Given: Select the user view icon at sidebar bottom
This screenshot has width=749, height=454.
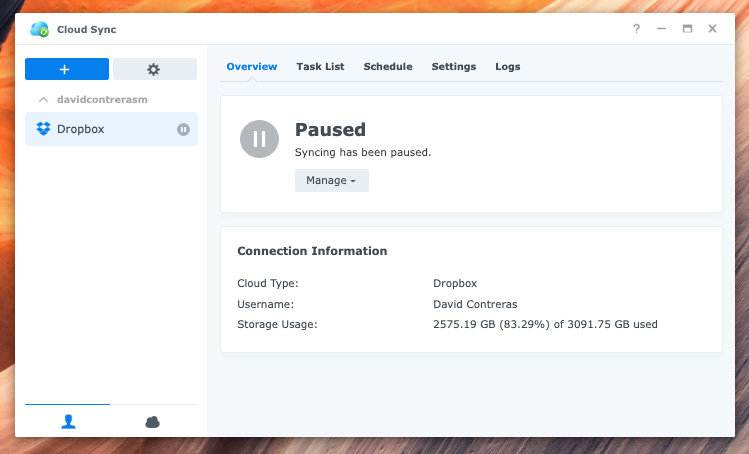Looking at the screenshot, I should (x=68, y=422).
